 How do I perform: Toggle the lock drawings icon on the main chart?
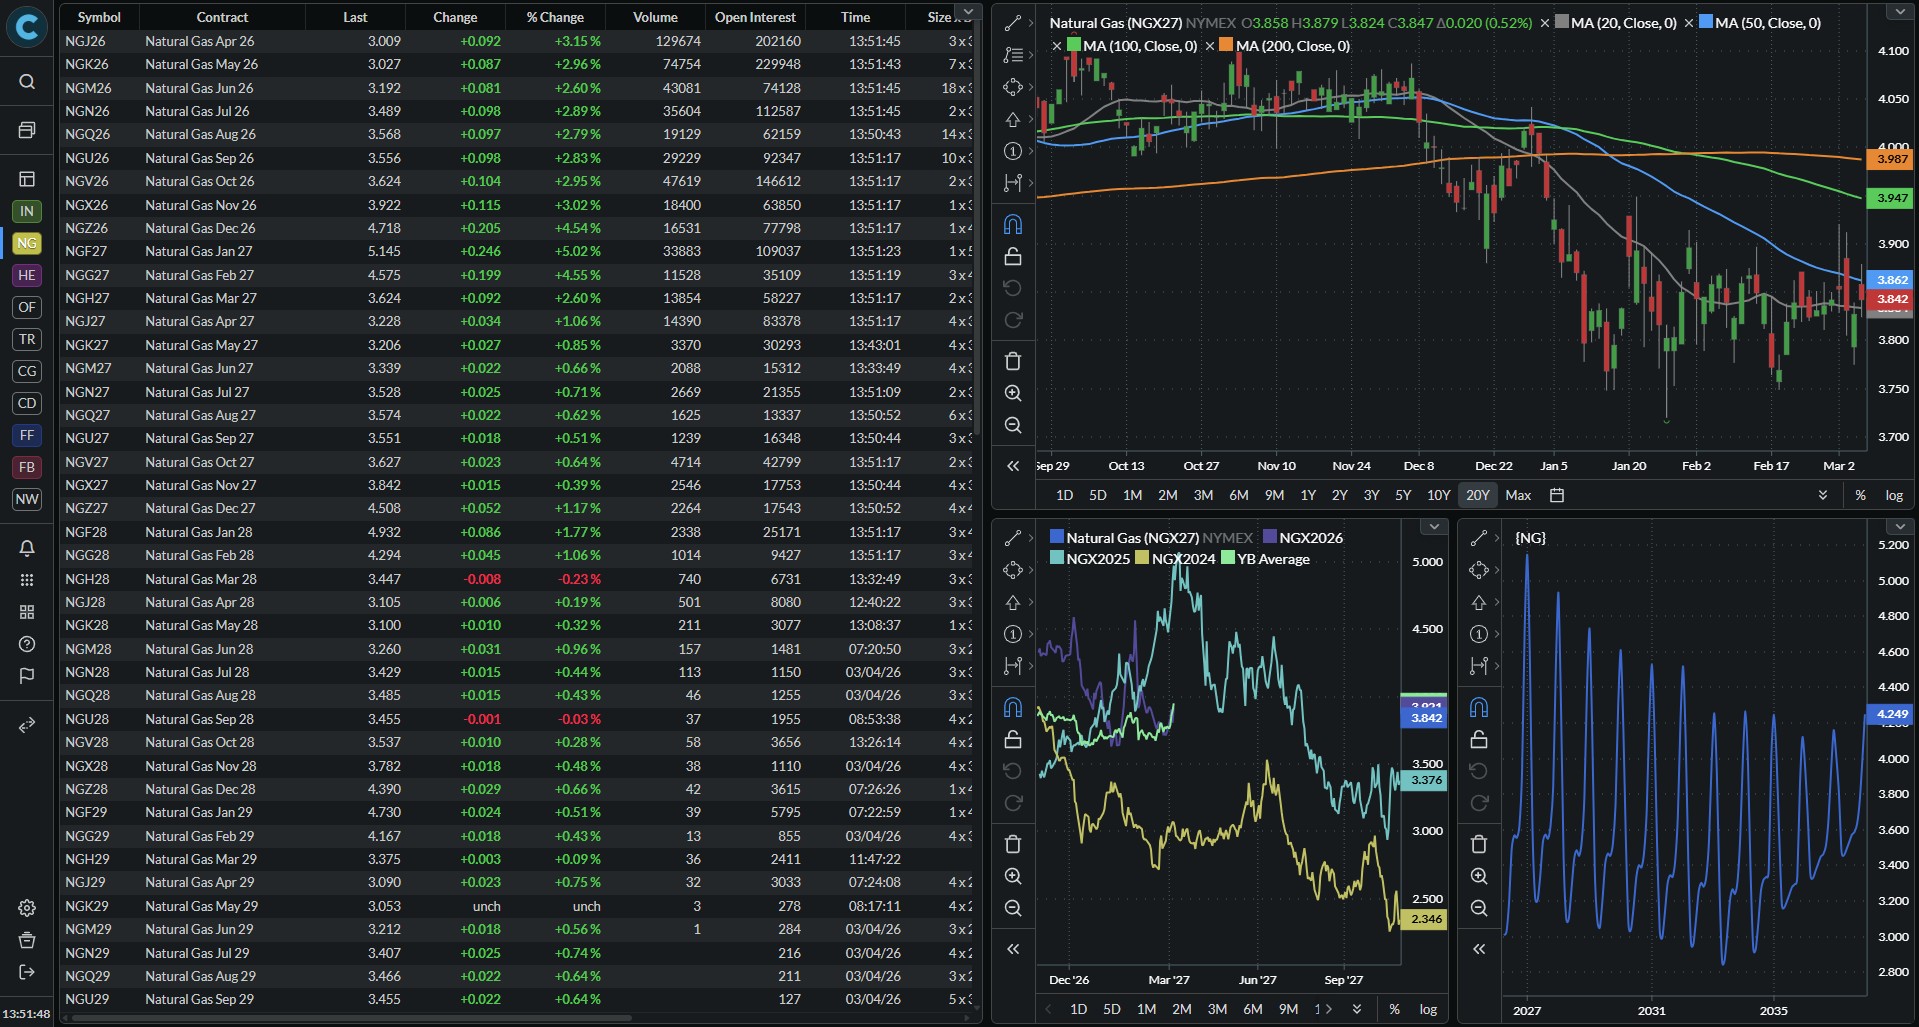(1013, 256)
